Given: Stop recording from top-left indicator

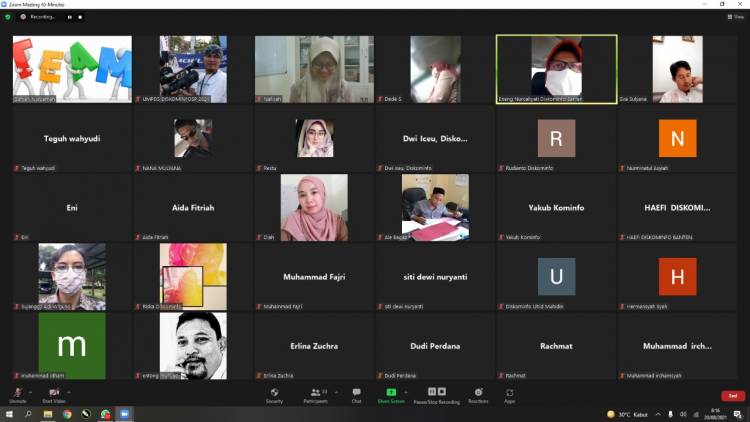Looking at the screenshot, I should tap(80, 17).
